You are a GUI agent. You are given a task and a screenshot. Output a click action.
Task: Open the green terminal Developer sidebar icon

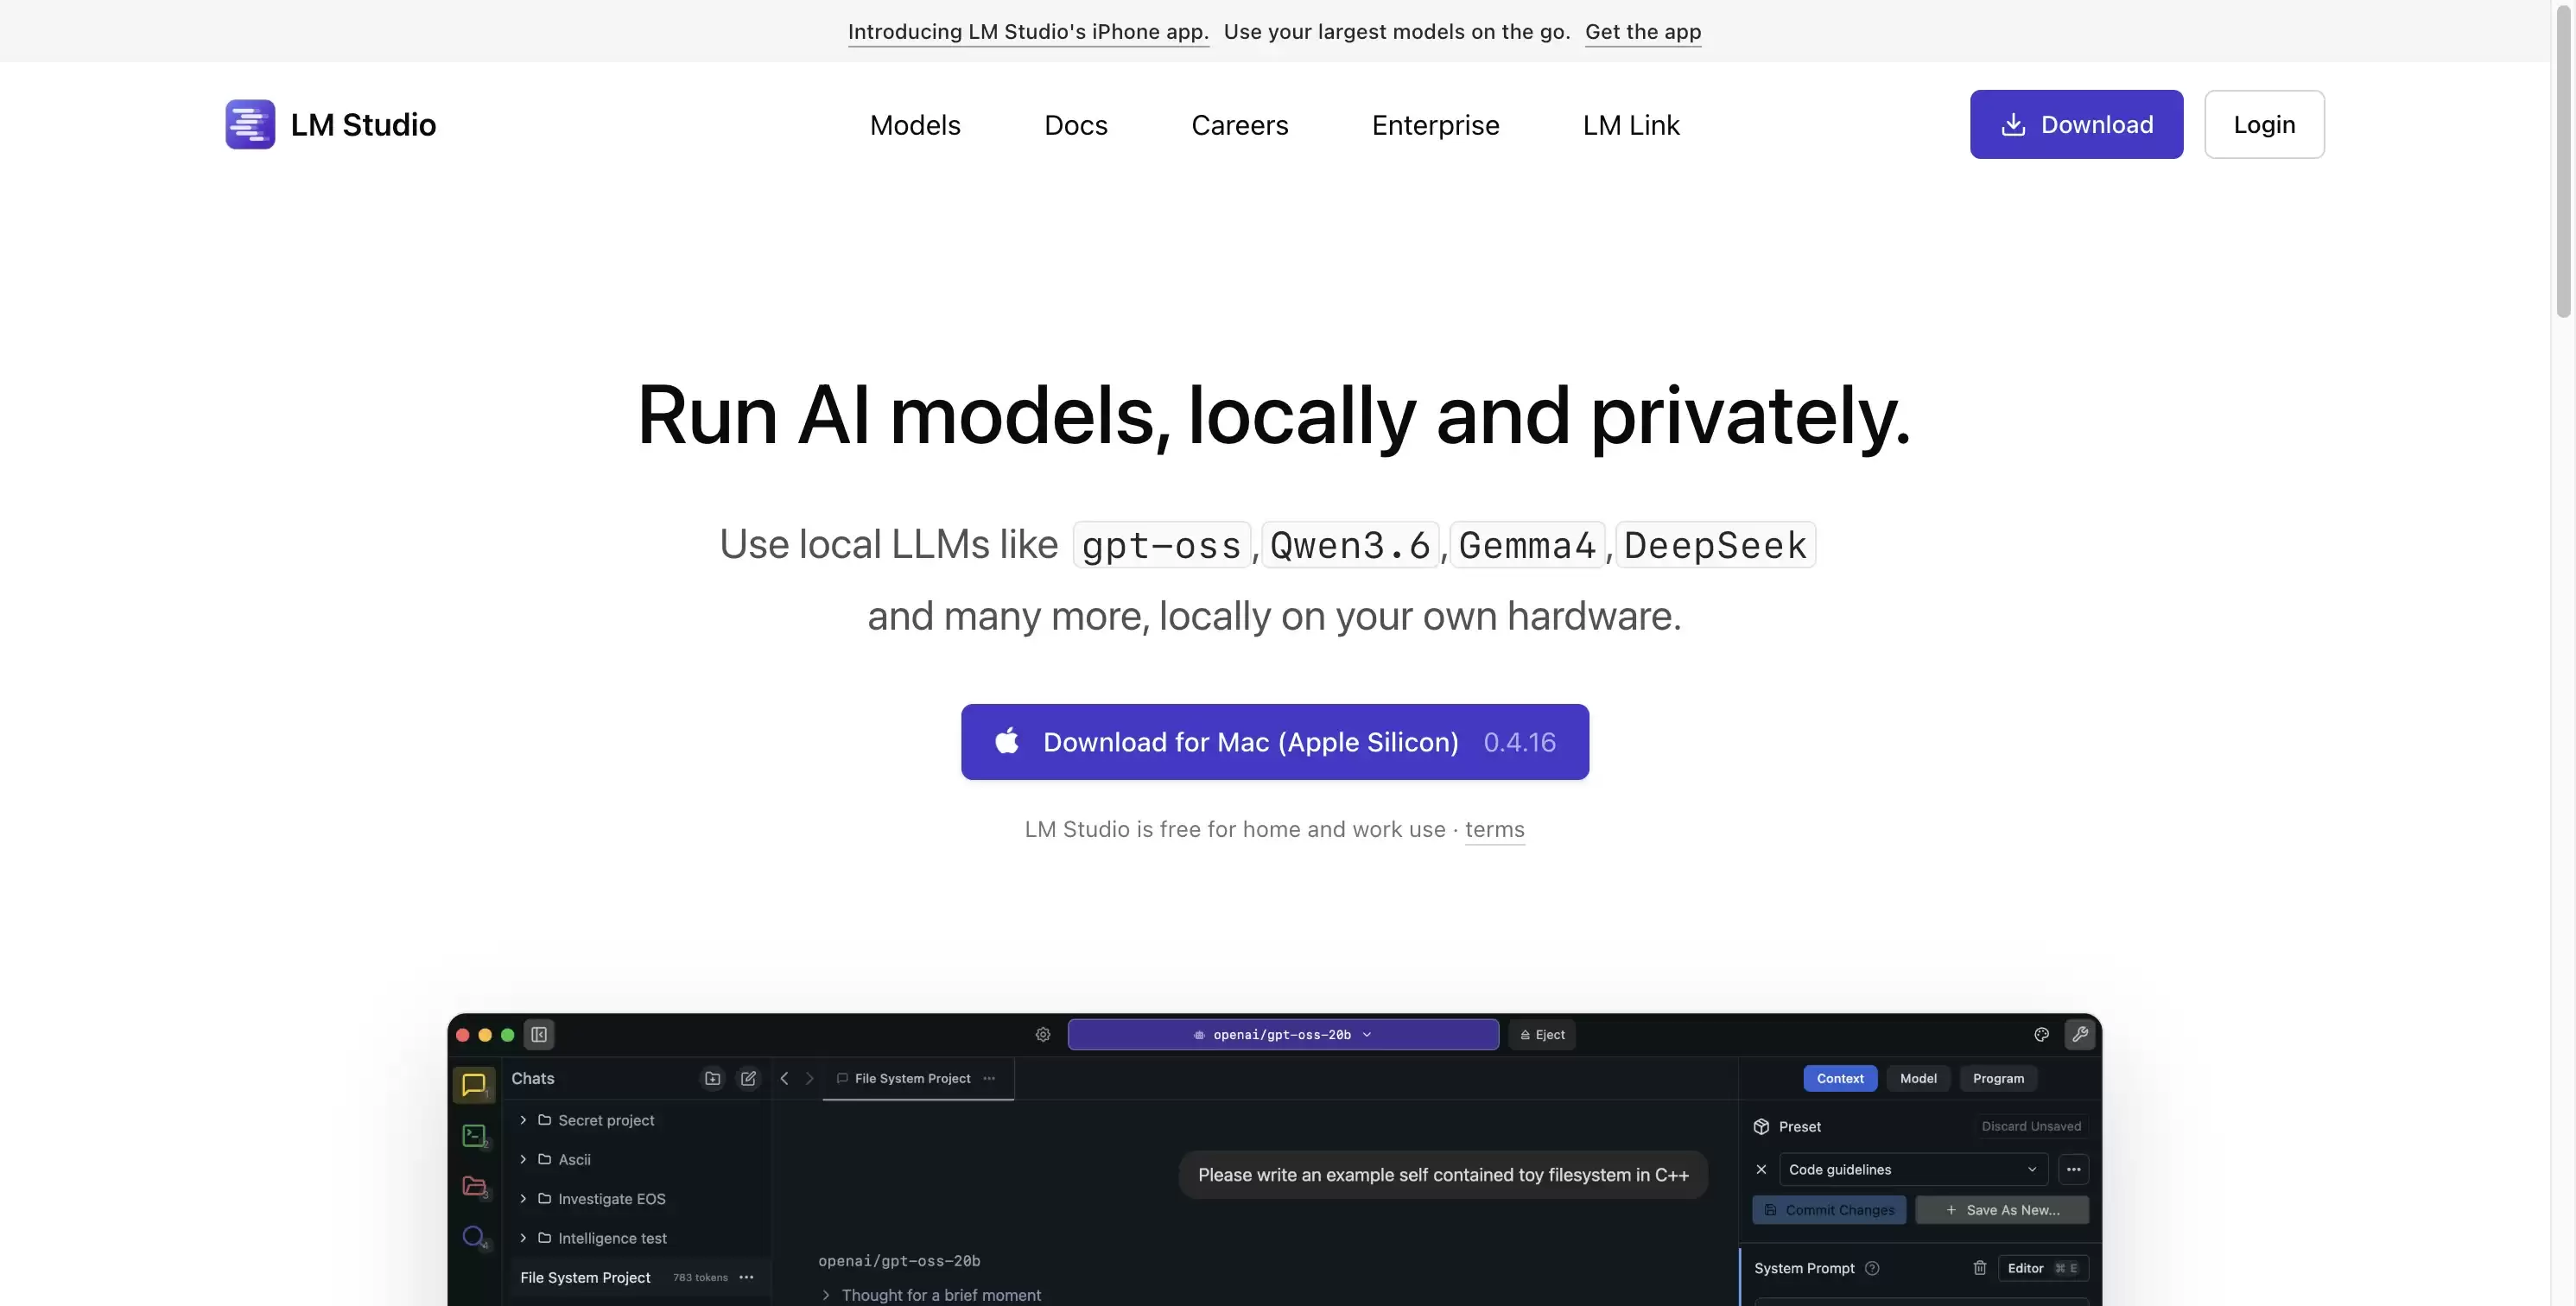click(x=474, y=1135)
